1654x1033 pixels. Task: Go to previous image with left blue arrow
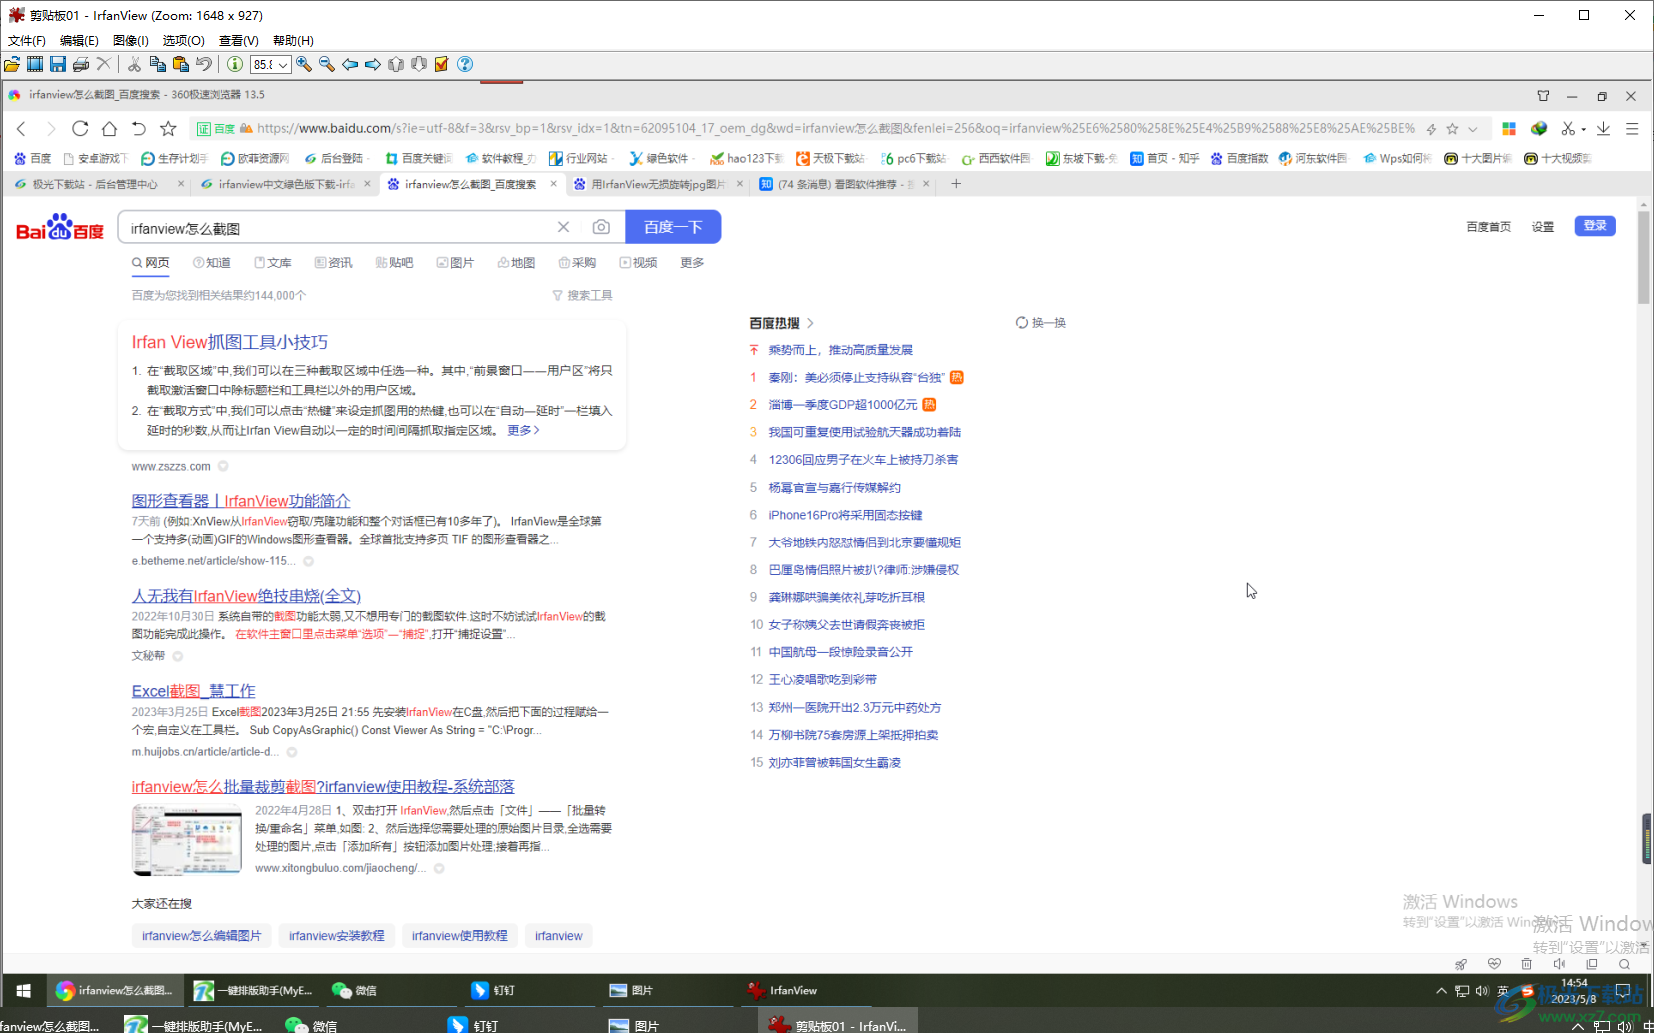coord(350,64)
